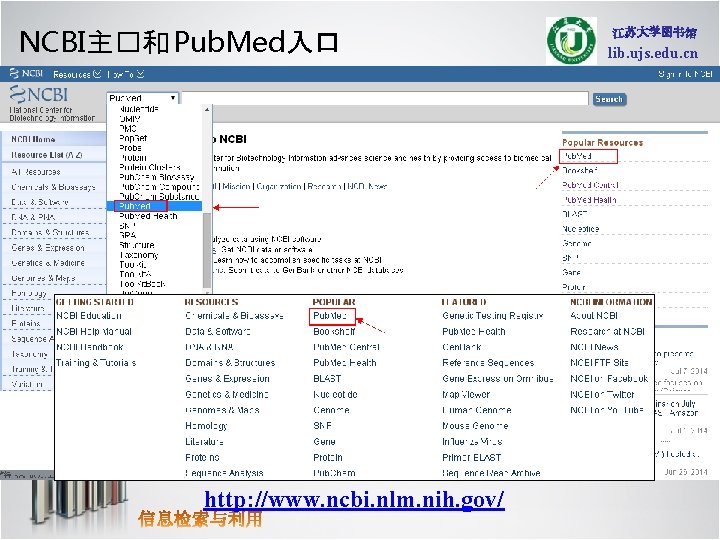Select Nucleotide in the database list
This screenshot has height=540, width=720.
[139, 109]
